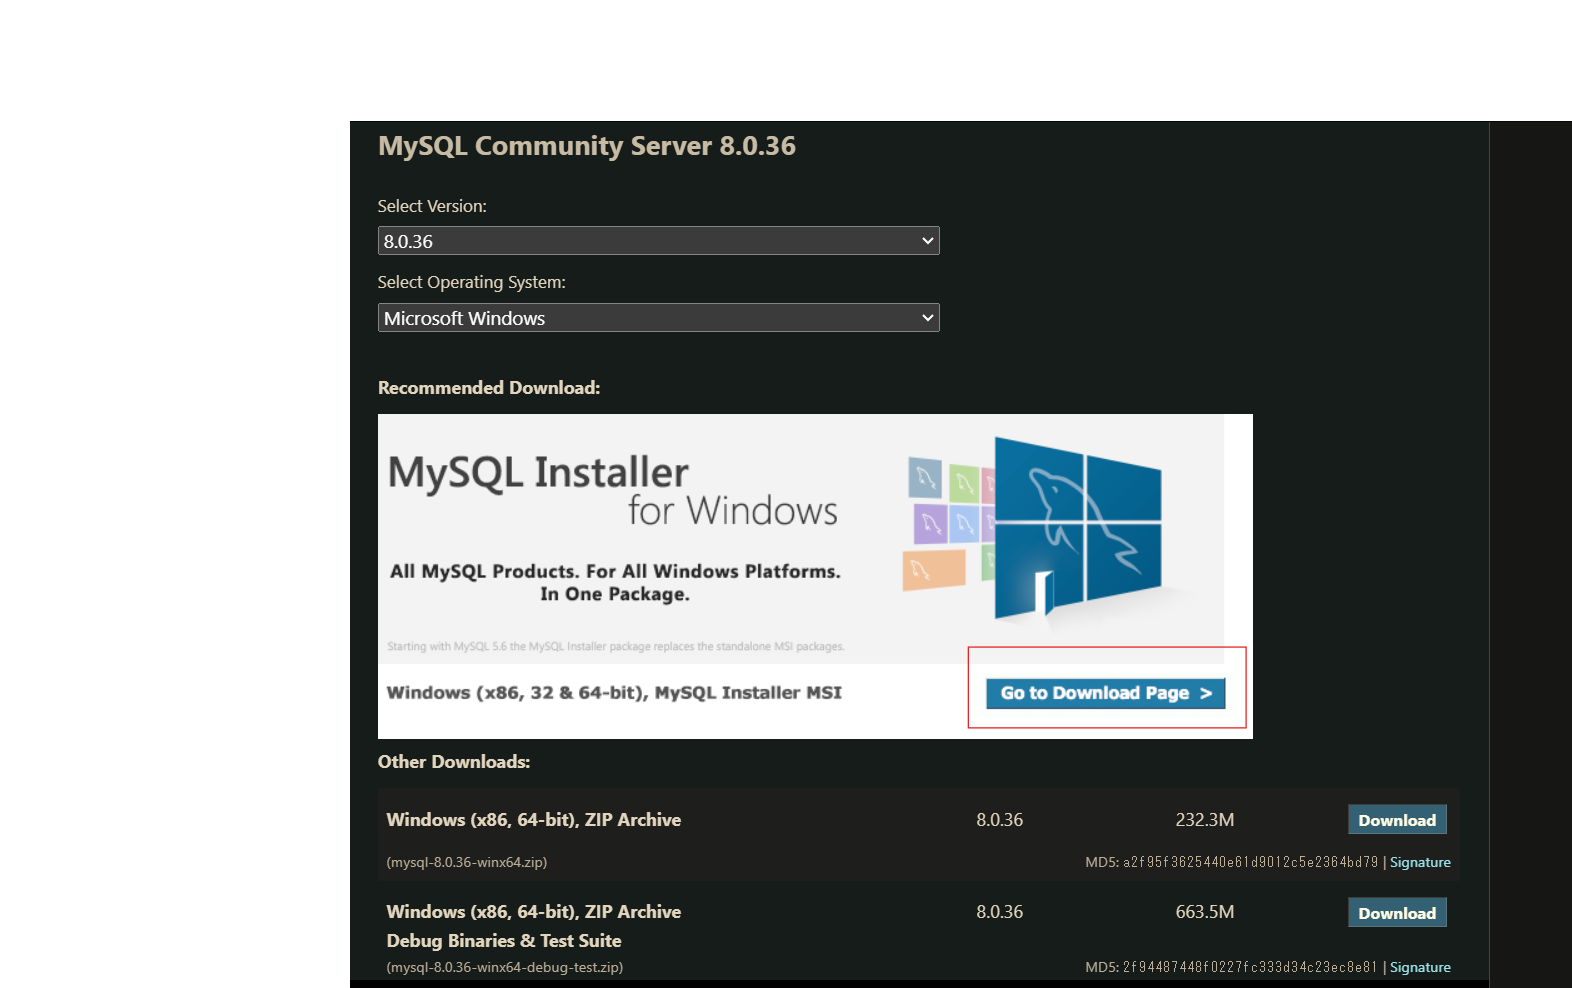Click version 8.0.36 in the 663.5M debug row
The width and height of the screenshot is (1572, 988).
pyautogui.click(x=1000, y=912)
